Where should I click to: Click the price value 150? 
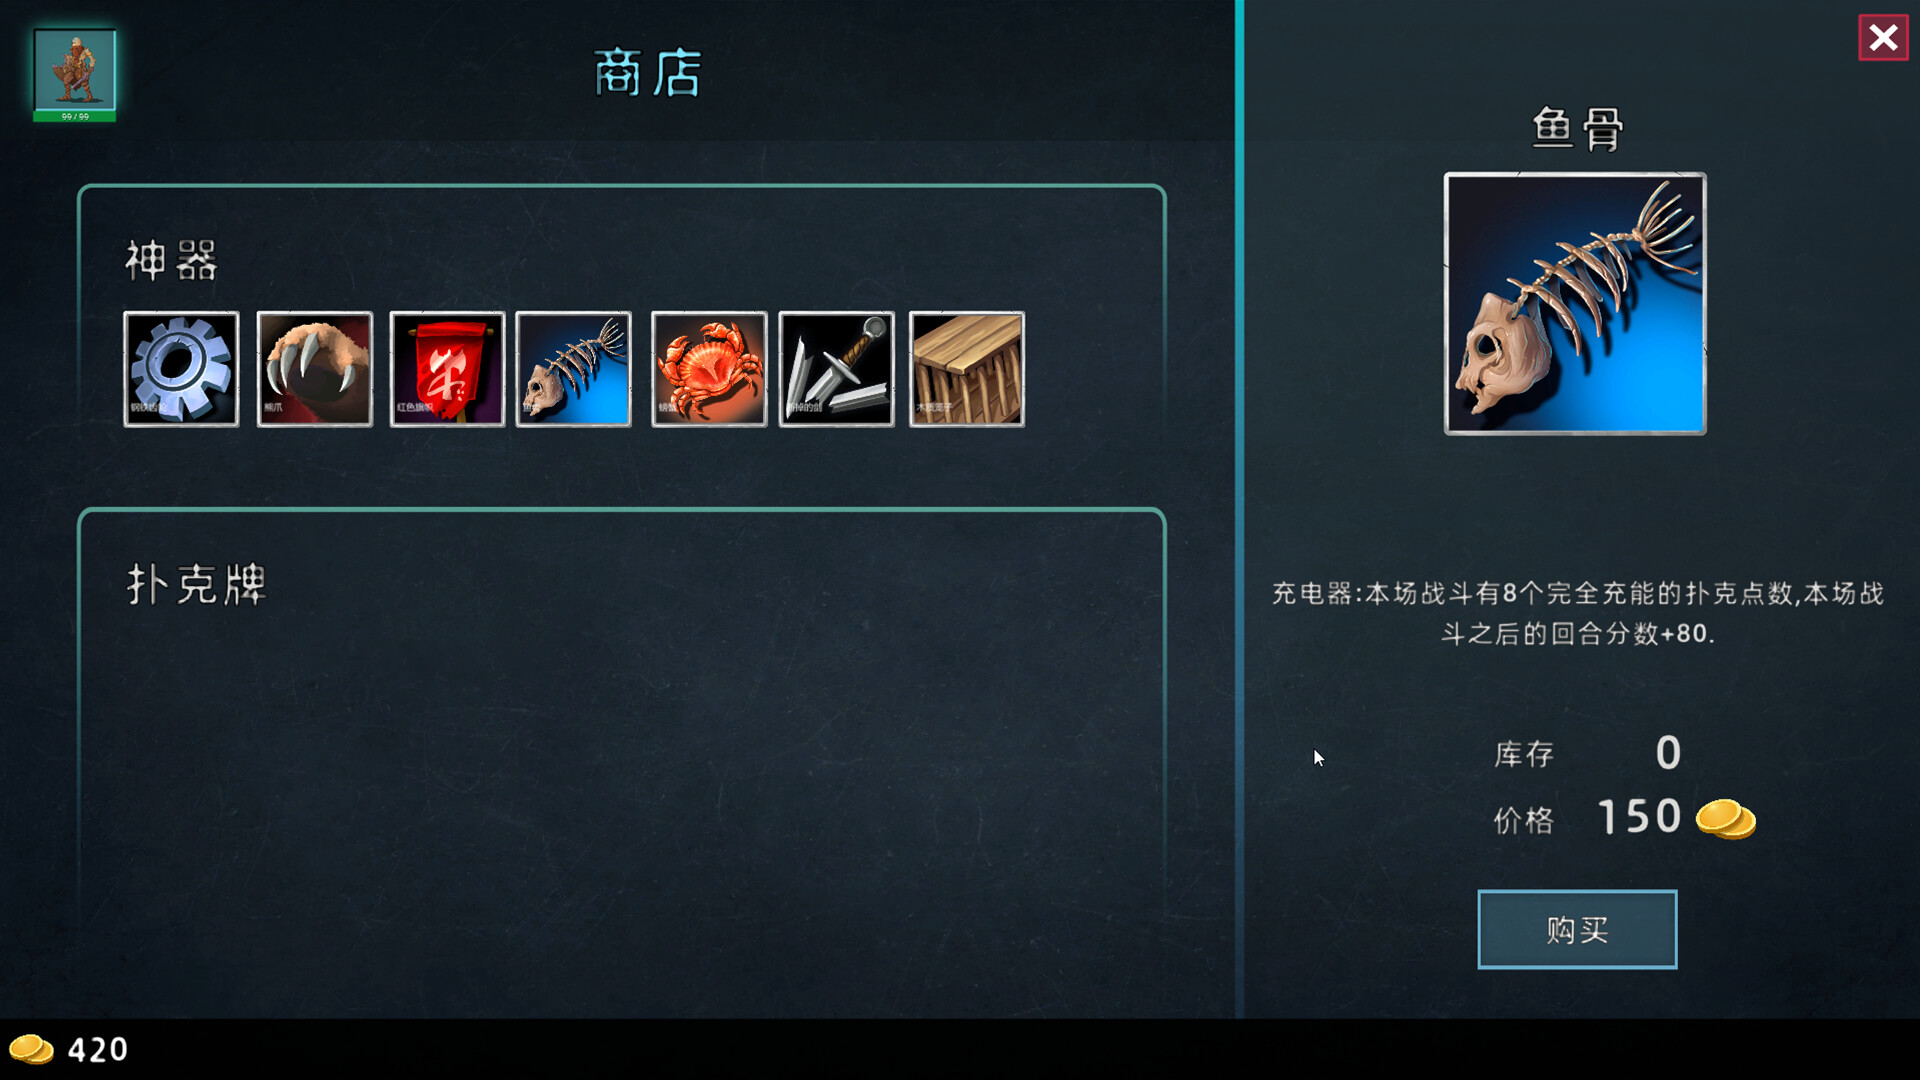point(1640,817)
